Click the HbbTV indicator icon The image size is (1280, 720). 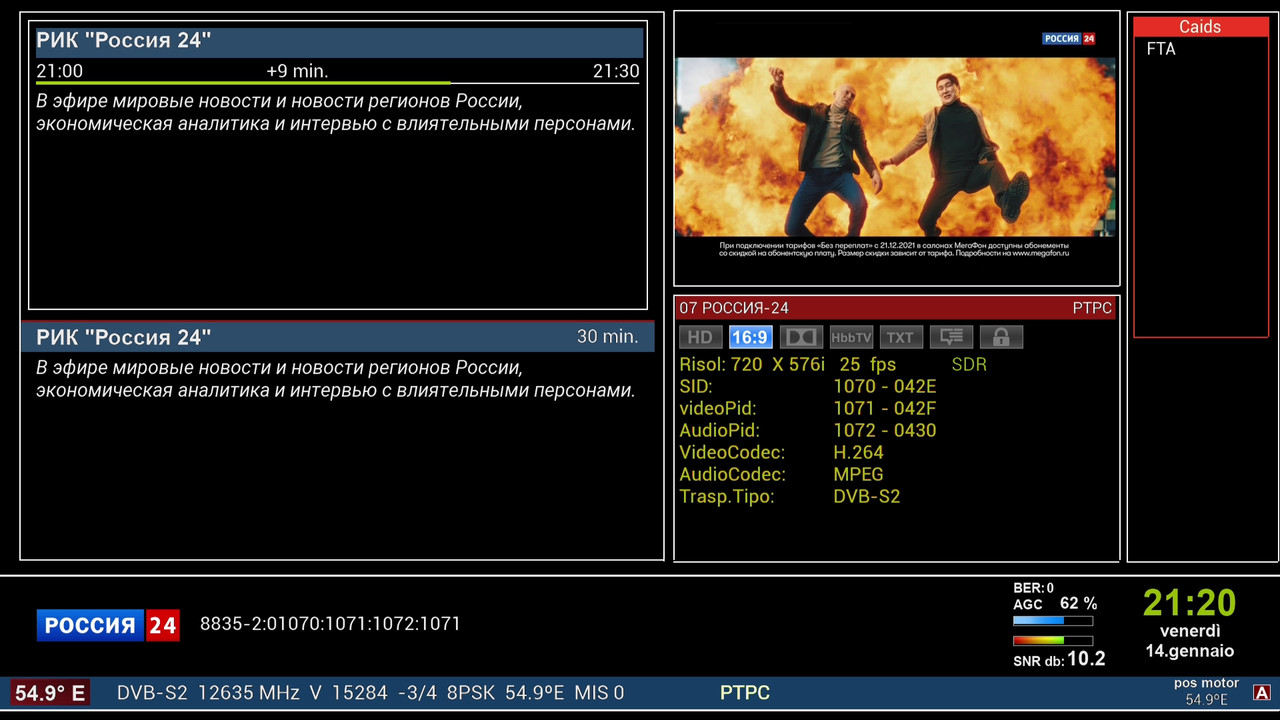tap(851, 337)
